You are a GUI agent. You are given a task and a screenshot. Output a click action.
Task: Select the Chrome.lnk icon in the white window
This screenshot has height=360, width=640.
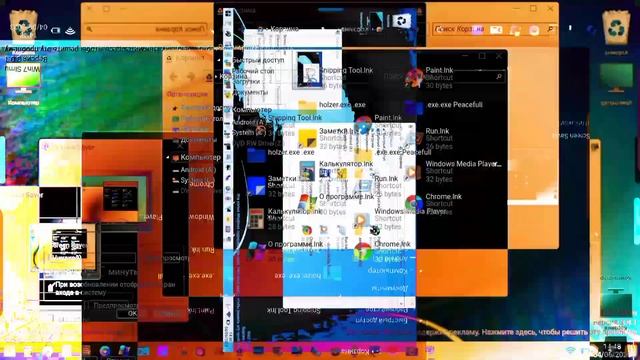(x=362, y=250)
